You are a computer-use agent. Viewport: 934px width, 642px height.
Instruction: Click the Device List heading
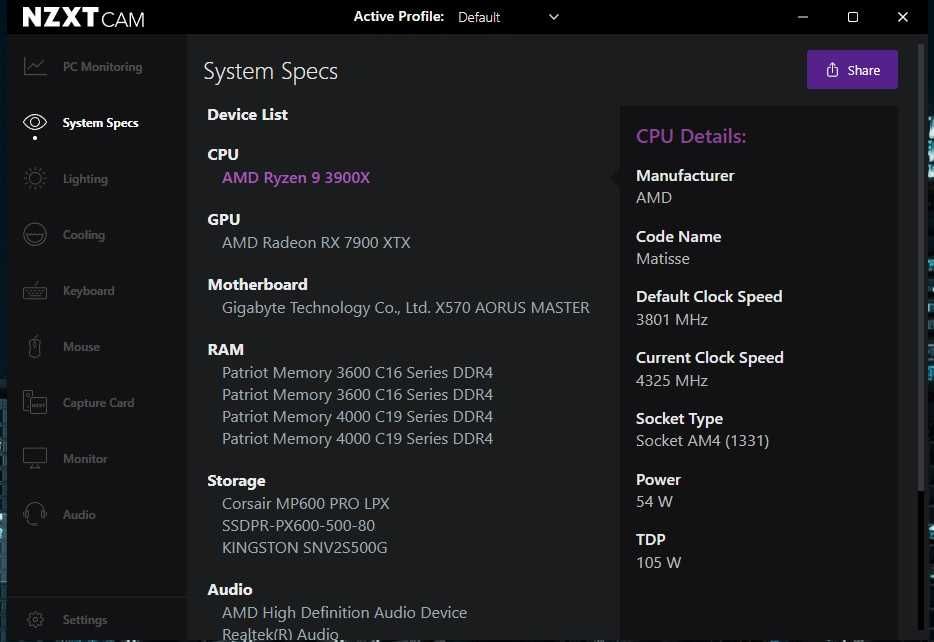click(247, 114)
